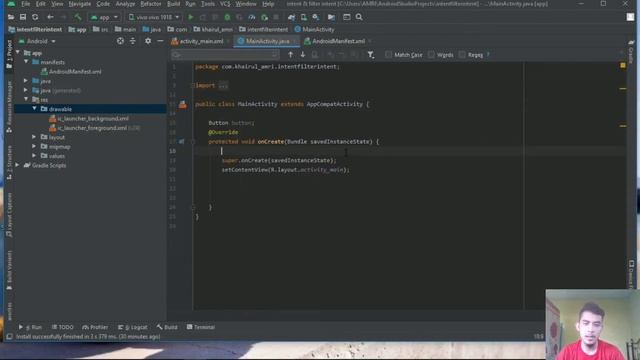Open the Refactor menu
Viewport: 640px width, 360px height.
pyautogui.click(x=151, y=4)
